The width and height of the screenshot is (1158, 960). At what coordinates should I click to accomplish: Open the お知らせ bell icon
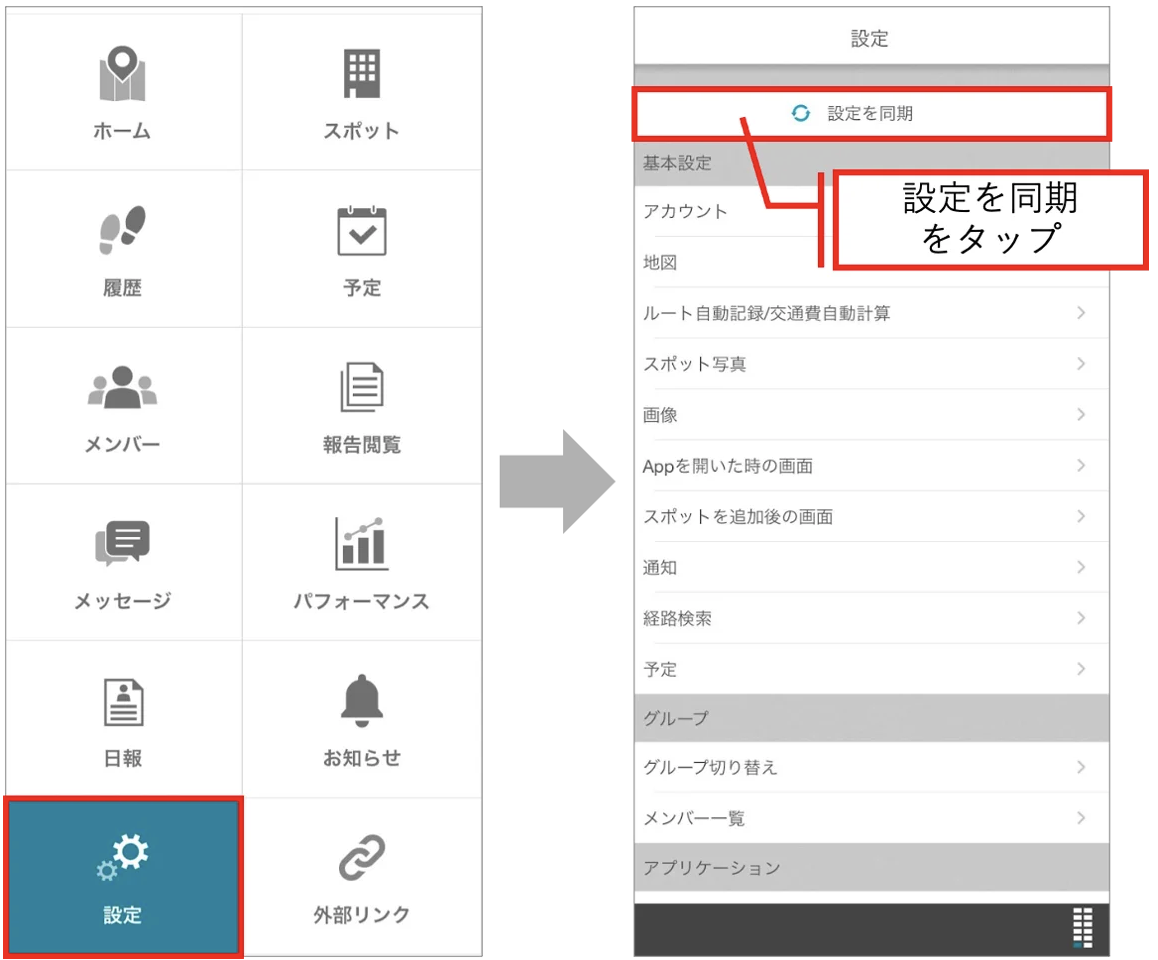point(362,700)
